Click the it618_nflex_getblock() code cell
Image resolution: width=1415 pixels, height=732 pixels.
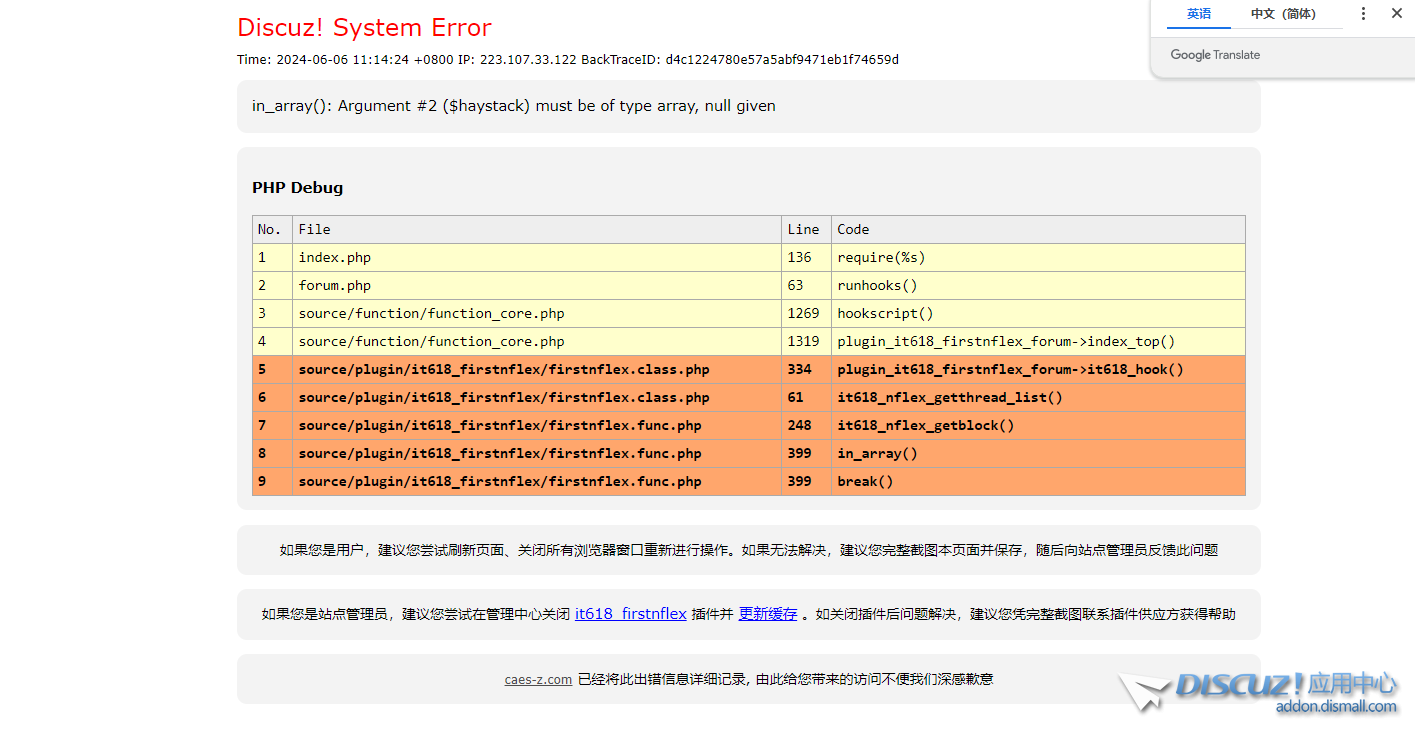coord(925,425)
